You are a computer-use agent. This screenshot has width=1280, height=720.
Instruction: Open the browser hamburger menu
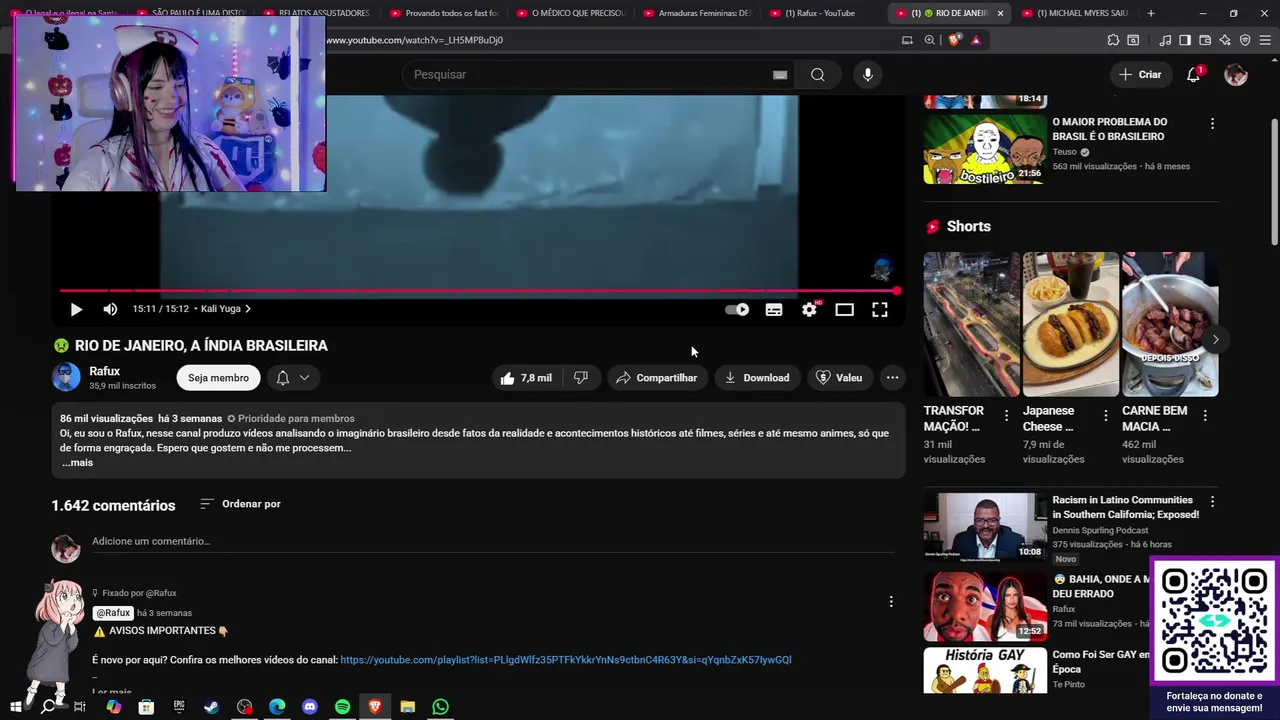tap(1265, 40)
